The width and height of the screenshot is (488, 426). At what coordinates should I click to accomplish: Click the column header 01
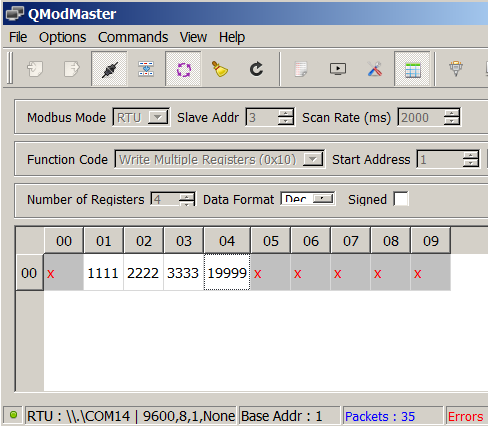103,241
